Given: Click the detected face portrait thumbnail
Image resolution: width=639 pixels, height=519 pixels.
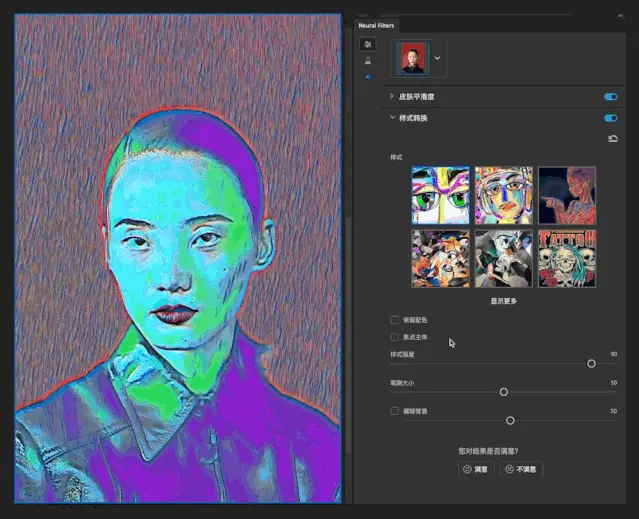Looking at the screenshot, I should 413,58.
